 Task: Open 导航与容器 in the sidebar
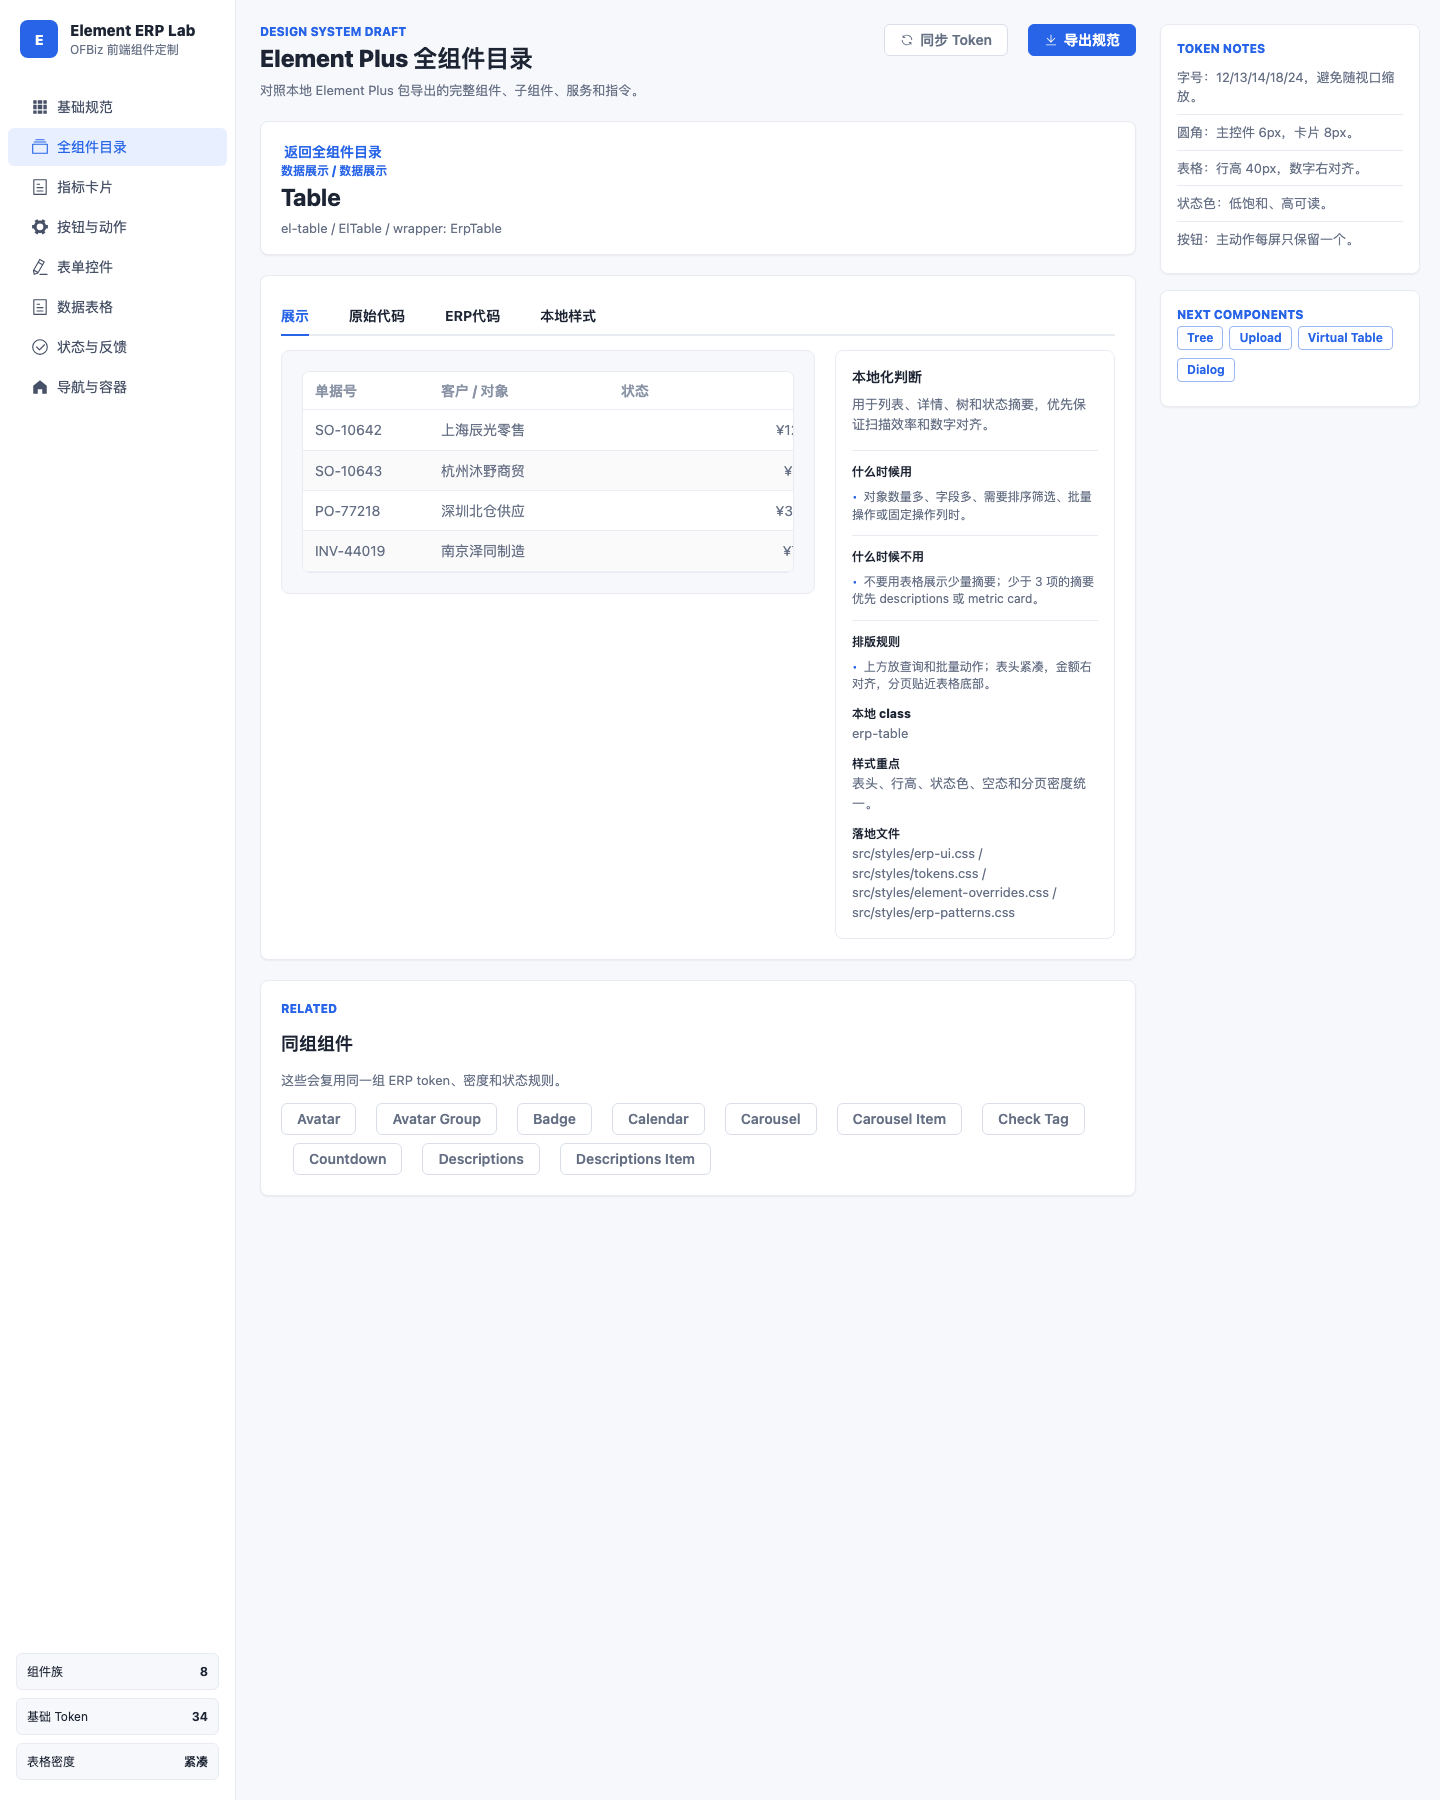pos(117,387)
